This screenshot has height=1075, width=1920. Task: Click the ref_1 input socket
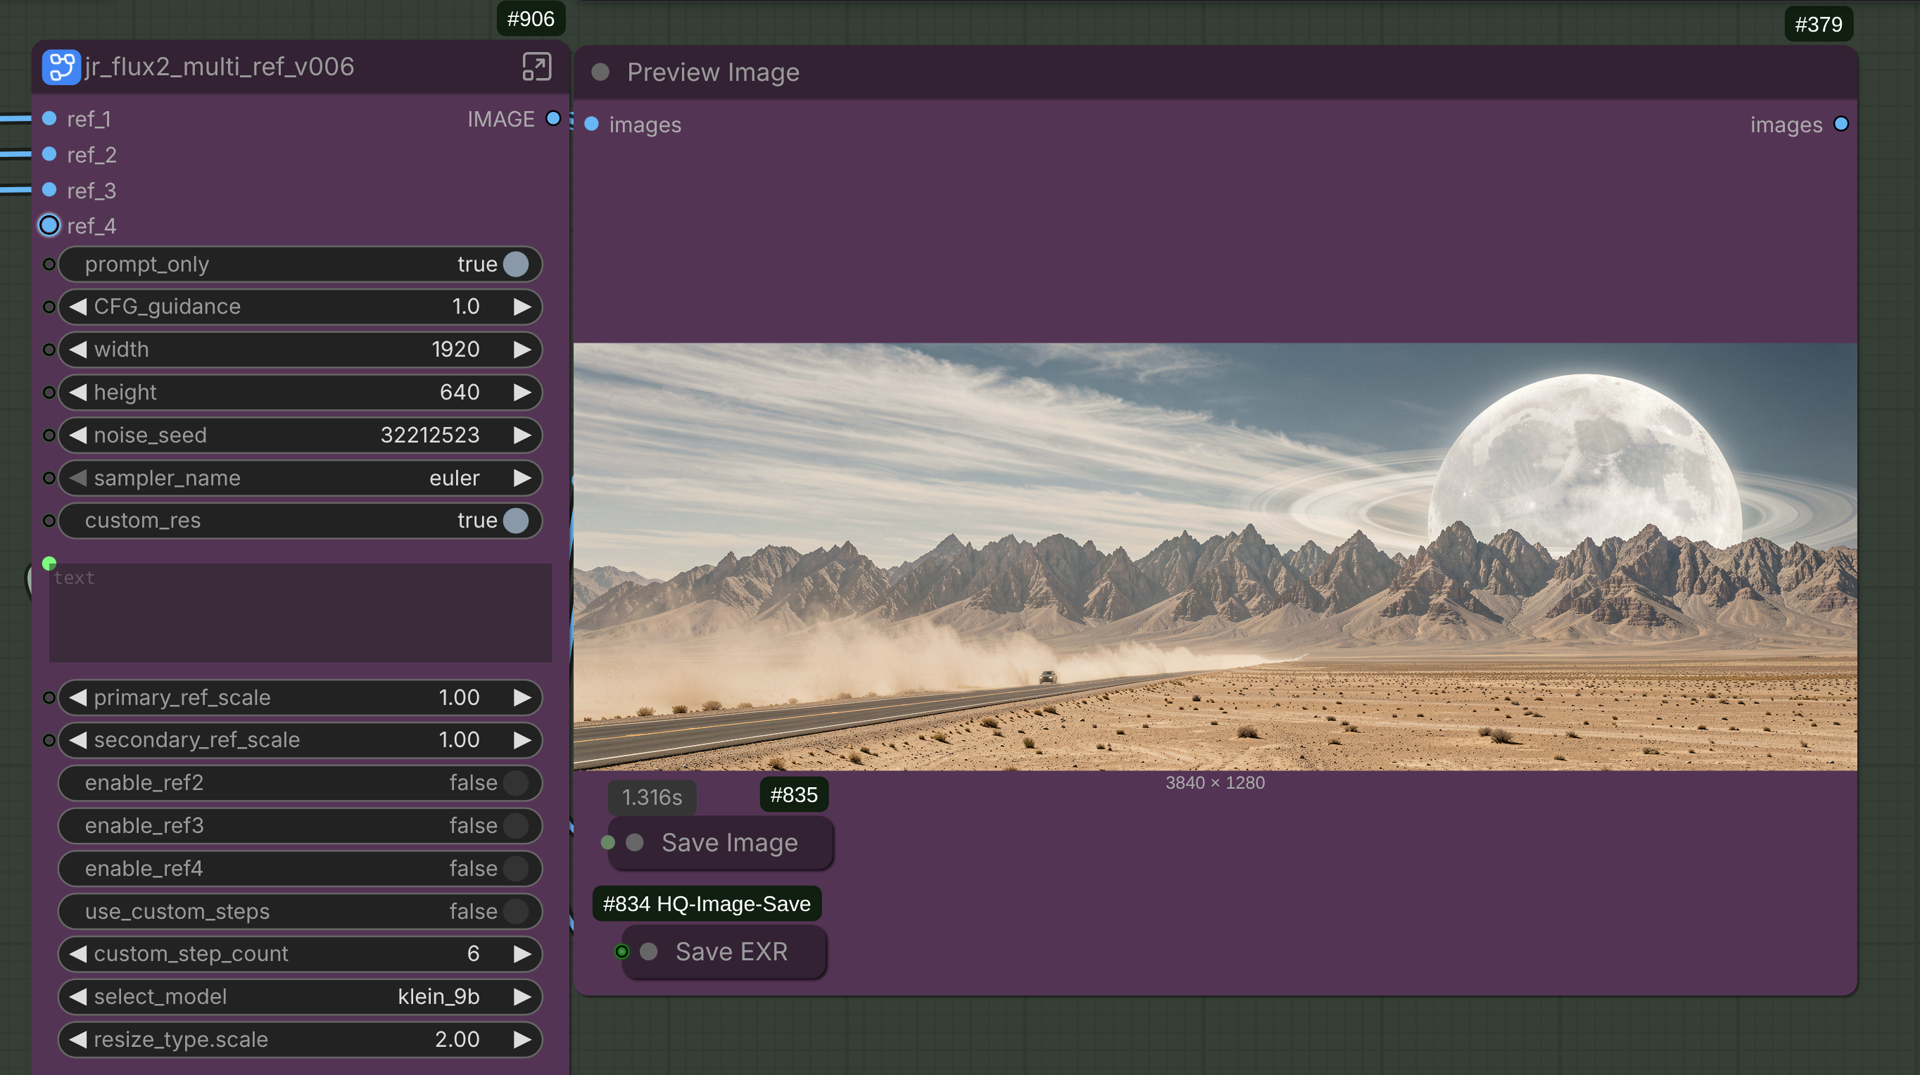point(49,119)
